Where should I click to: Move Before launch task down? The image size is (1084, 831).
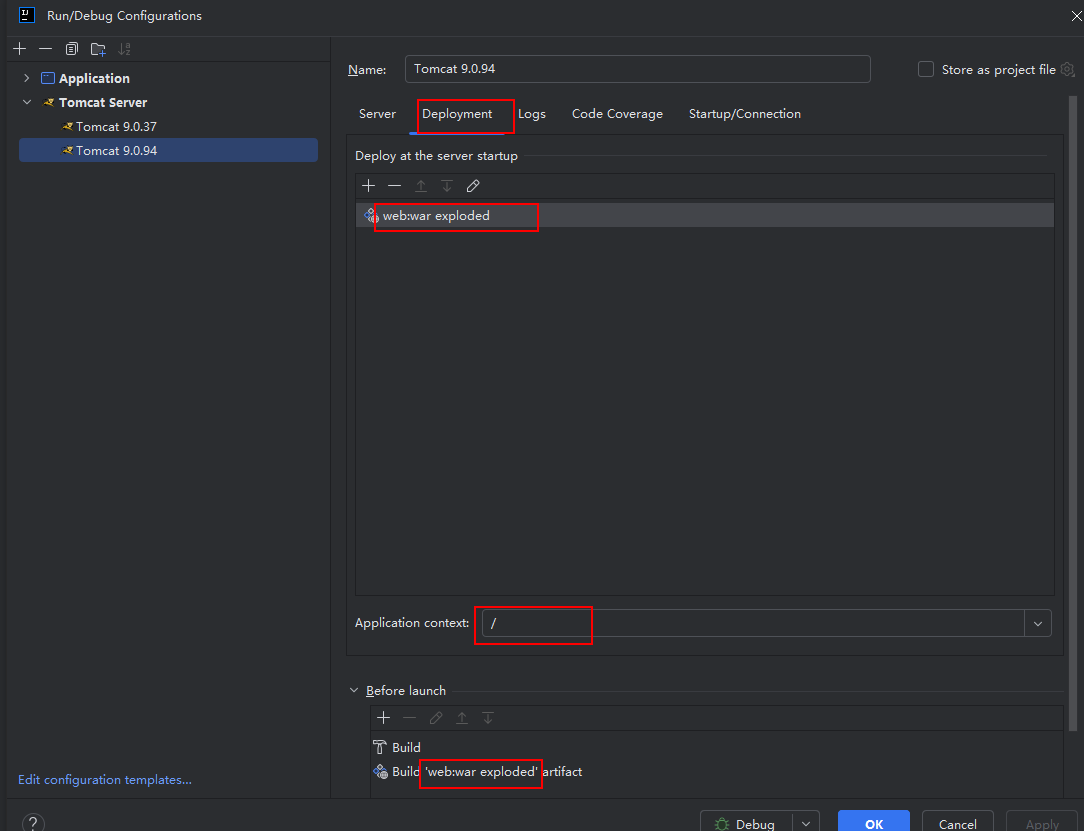488,718
